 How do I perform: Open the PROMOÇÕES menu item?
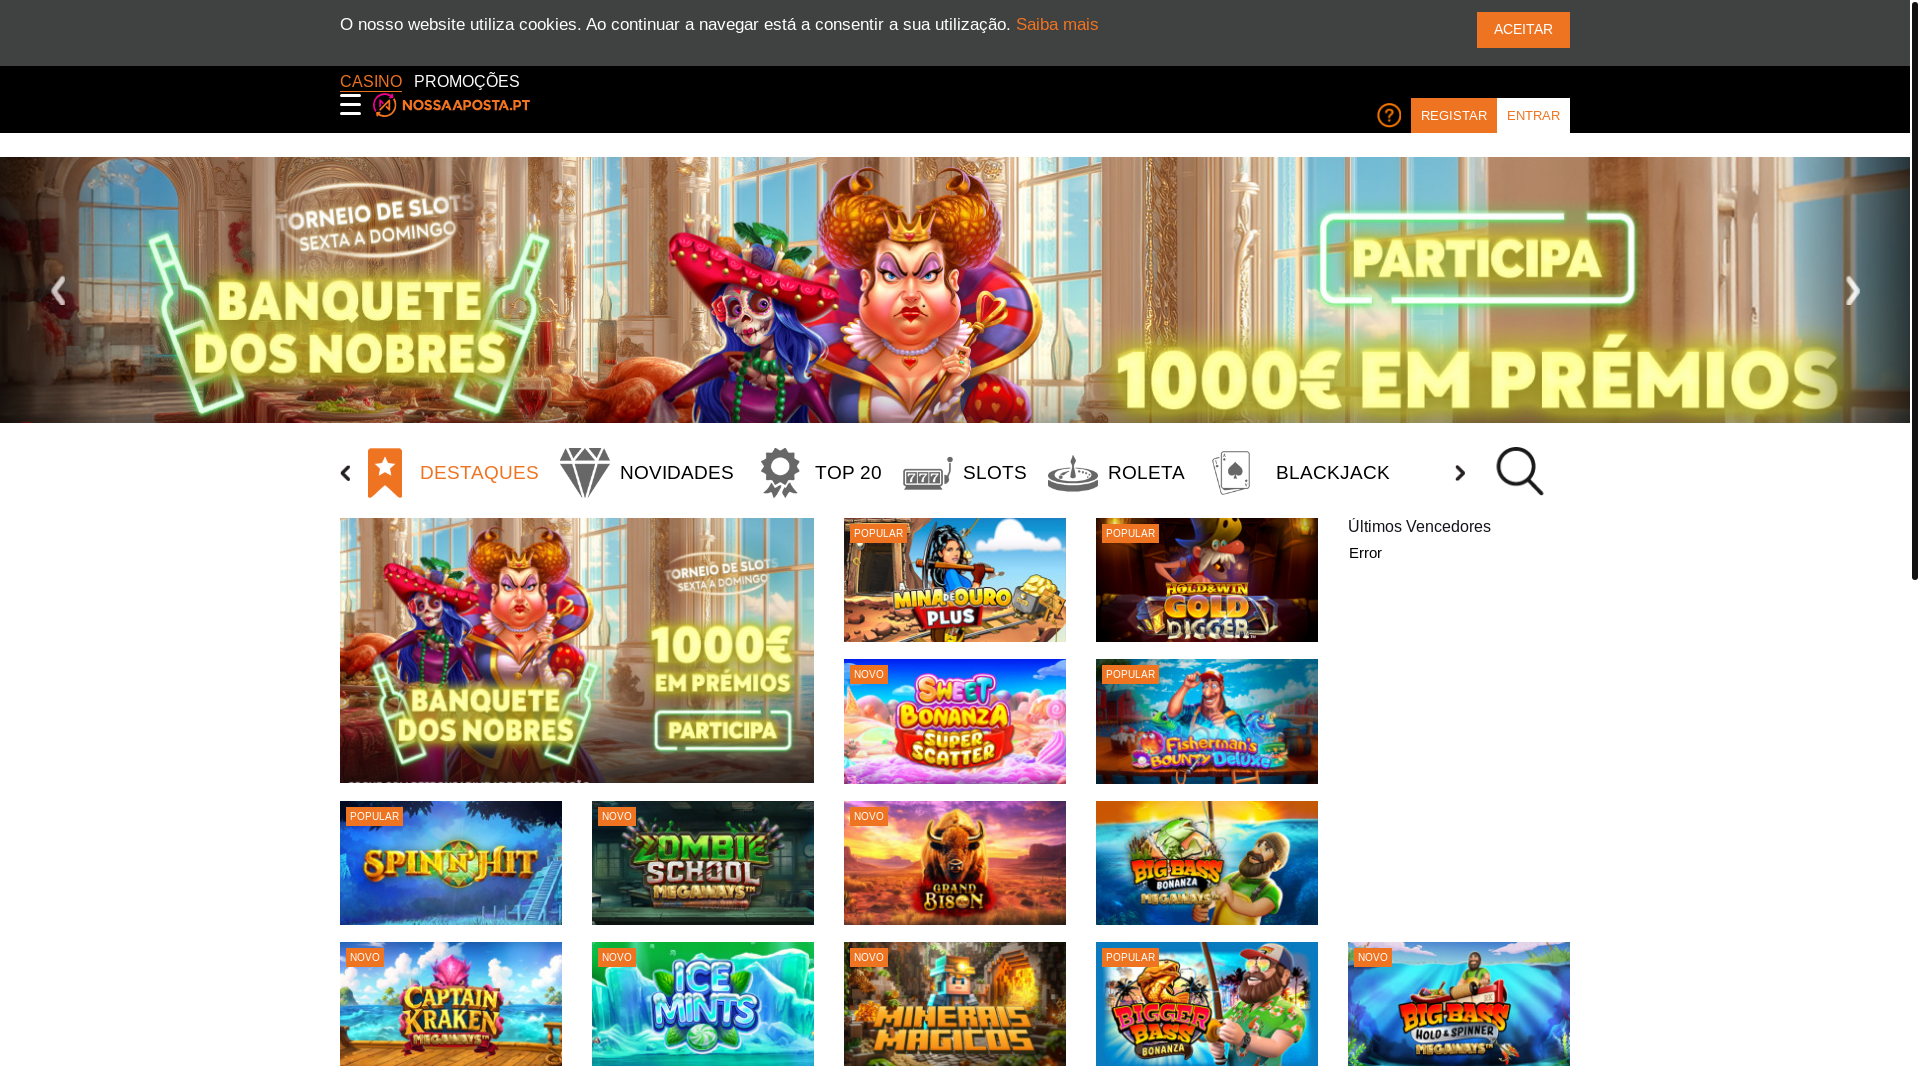[x=467, y=81]
